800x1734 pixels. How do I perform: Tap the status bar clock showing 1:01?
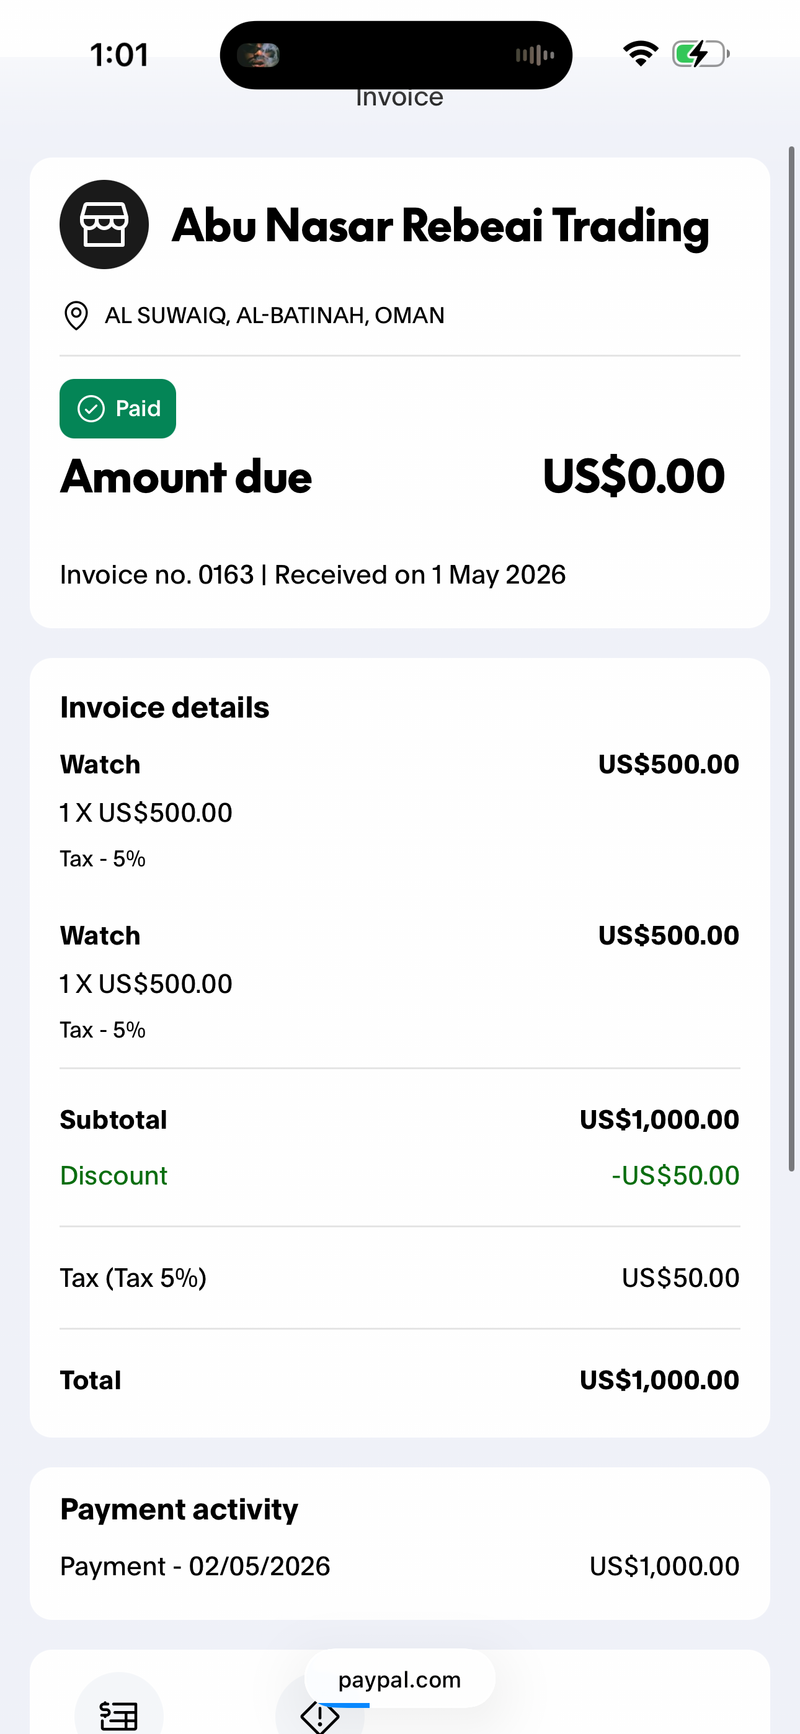(120, 54)
